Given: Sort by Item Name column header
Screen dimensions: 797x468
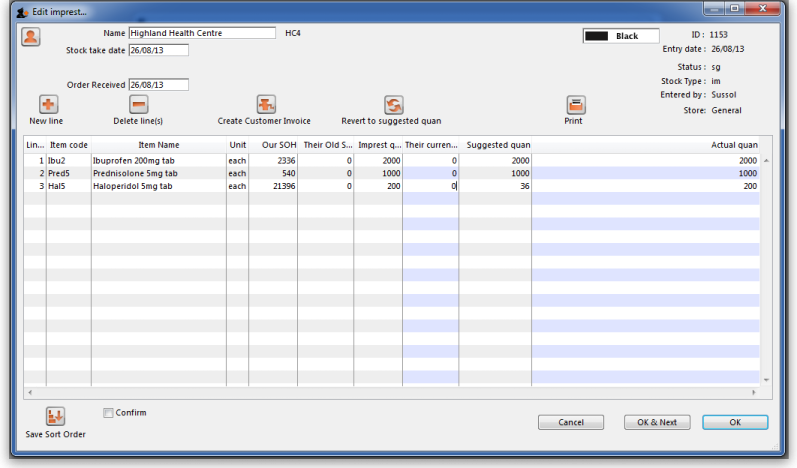Looking at the screenshot, I should pos(158,145).
